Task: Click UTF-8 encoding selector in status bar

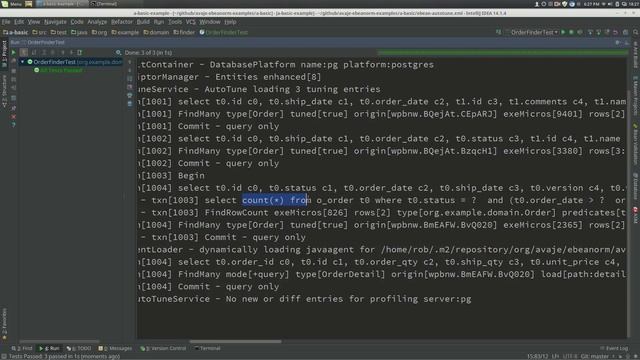Action: click(569, 357)
